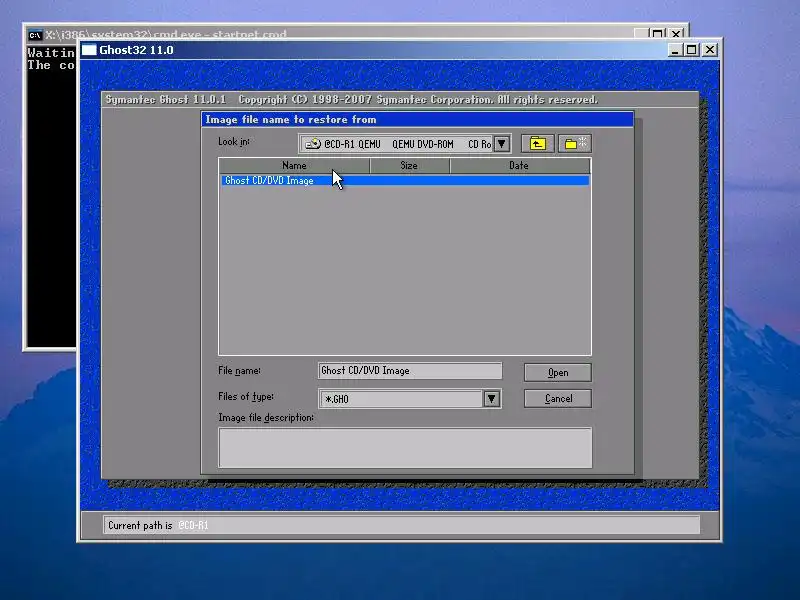800x600 pixels.
Task: Close the Ghost32 11.0 window
Action: (710, 50)
